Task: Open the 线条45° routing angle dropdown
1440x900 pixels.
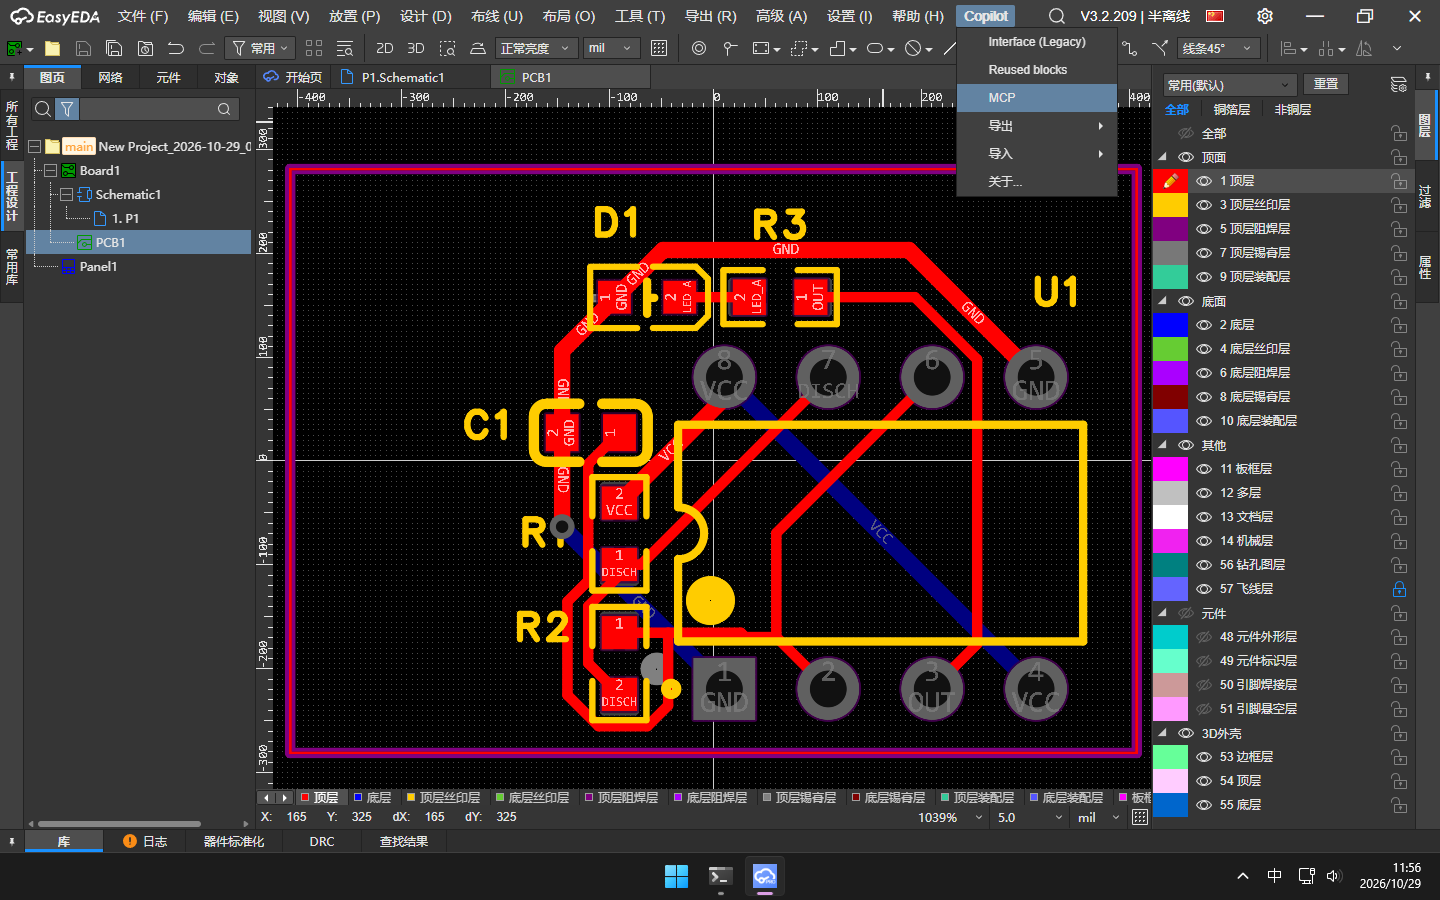Action: [x=1218, y=48]
